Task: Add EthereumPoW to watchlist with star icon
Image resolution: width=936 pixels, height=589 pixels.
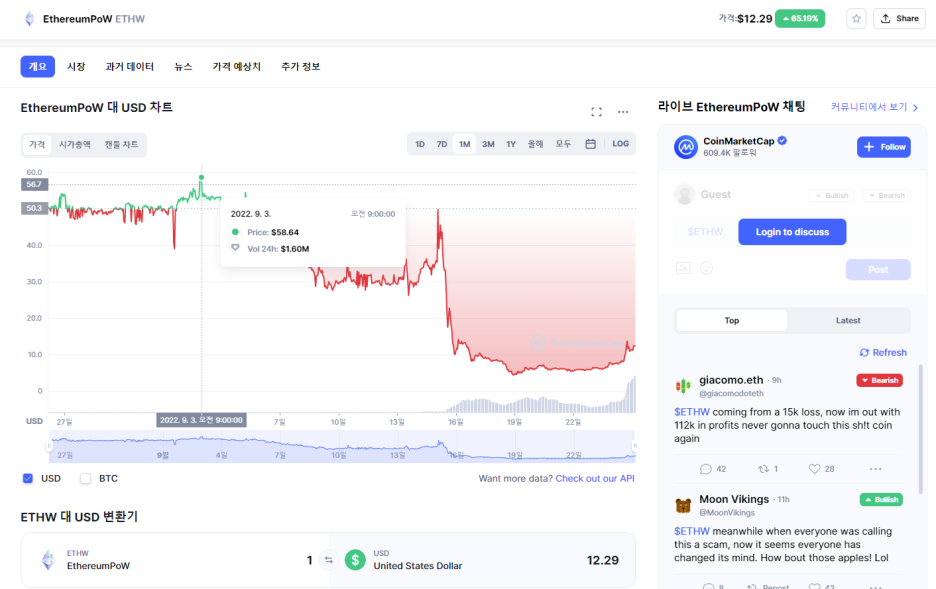Action: [856, 18]
